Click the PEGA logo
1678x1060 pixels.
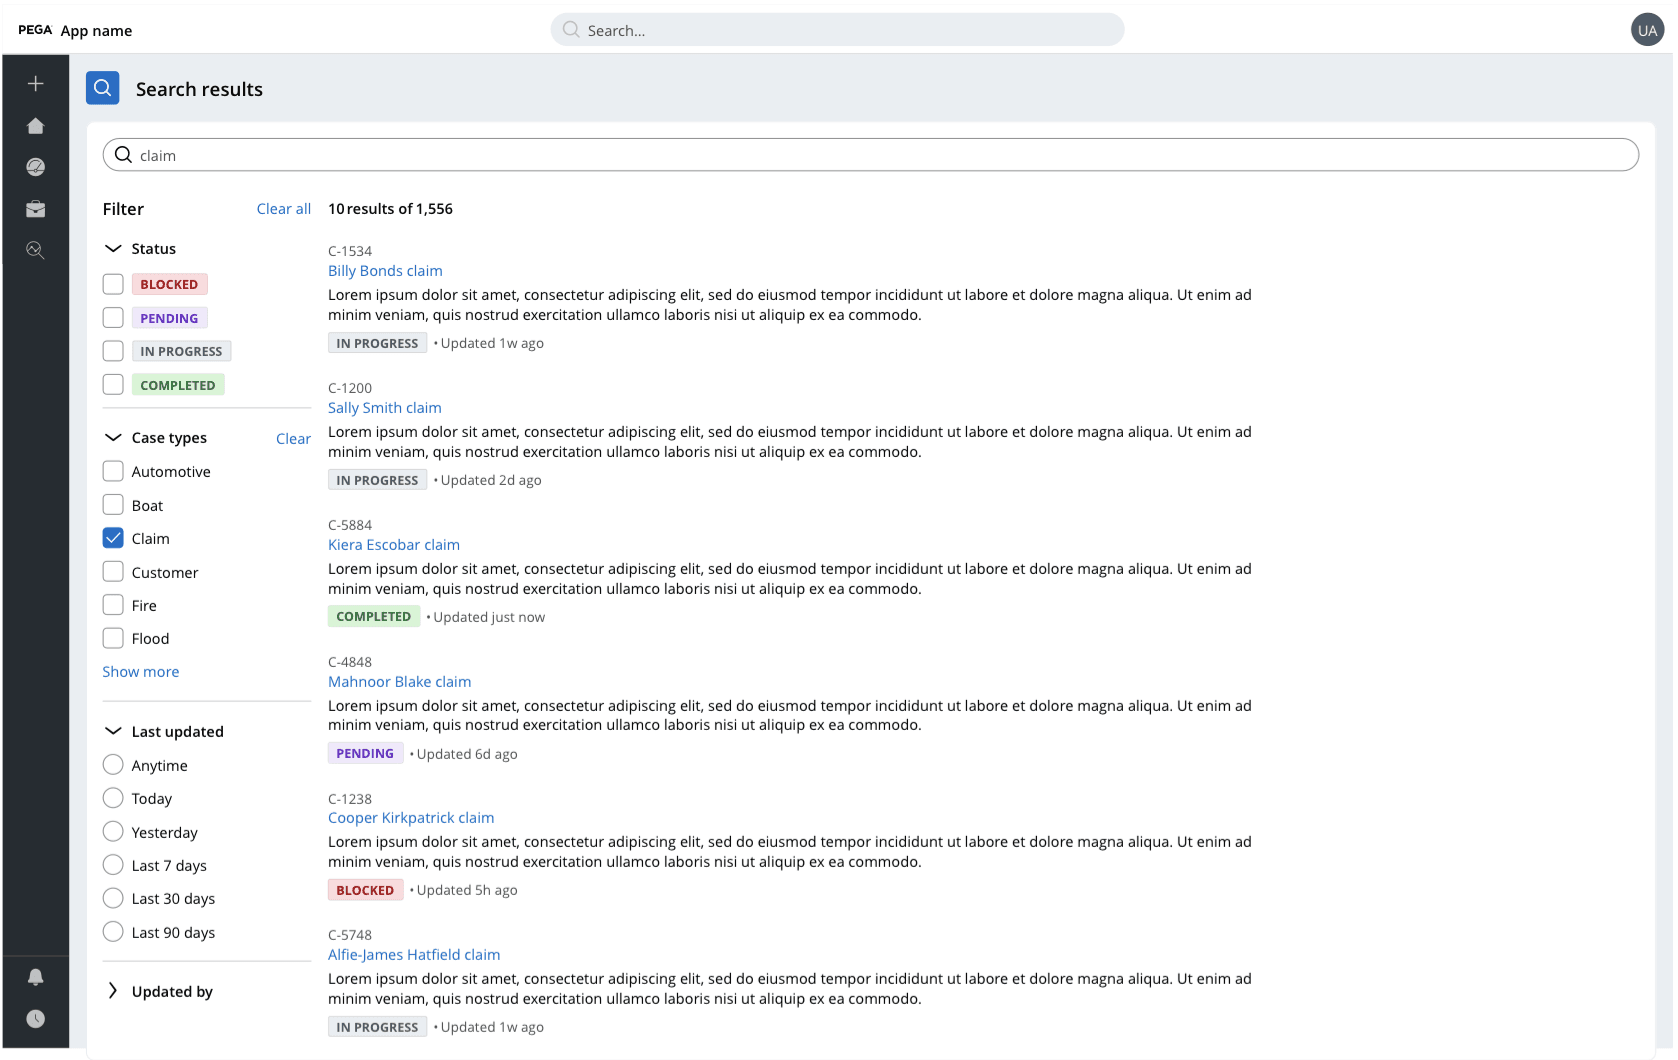coord(35,30)
